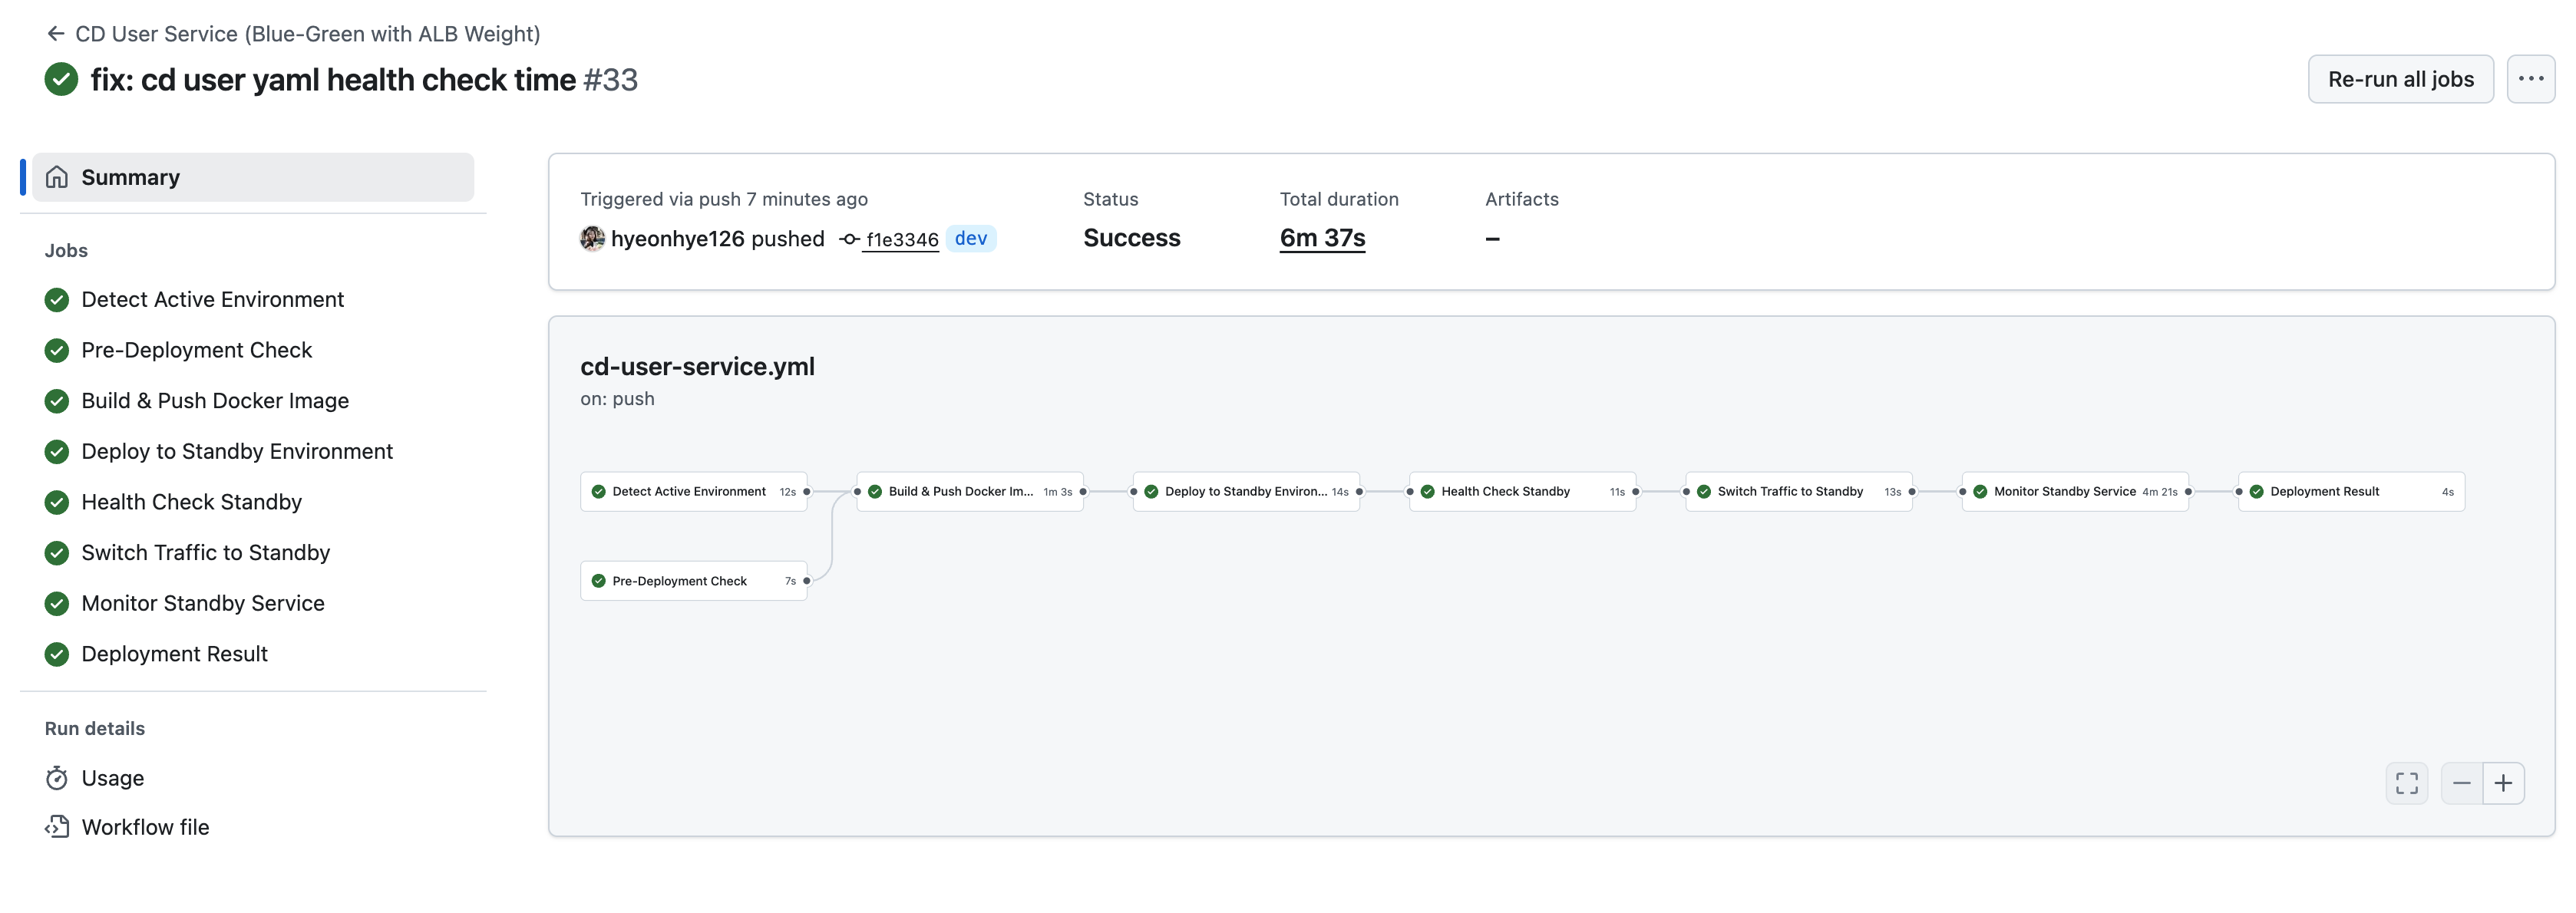The height and width of the screenshot is (913, 2576).
Task: Select the Summary tab in sidebar
Action: click(253, 177)
